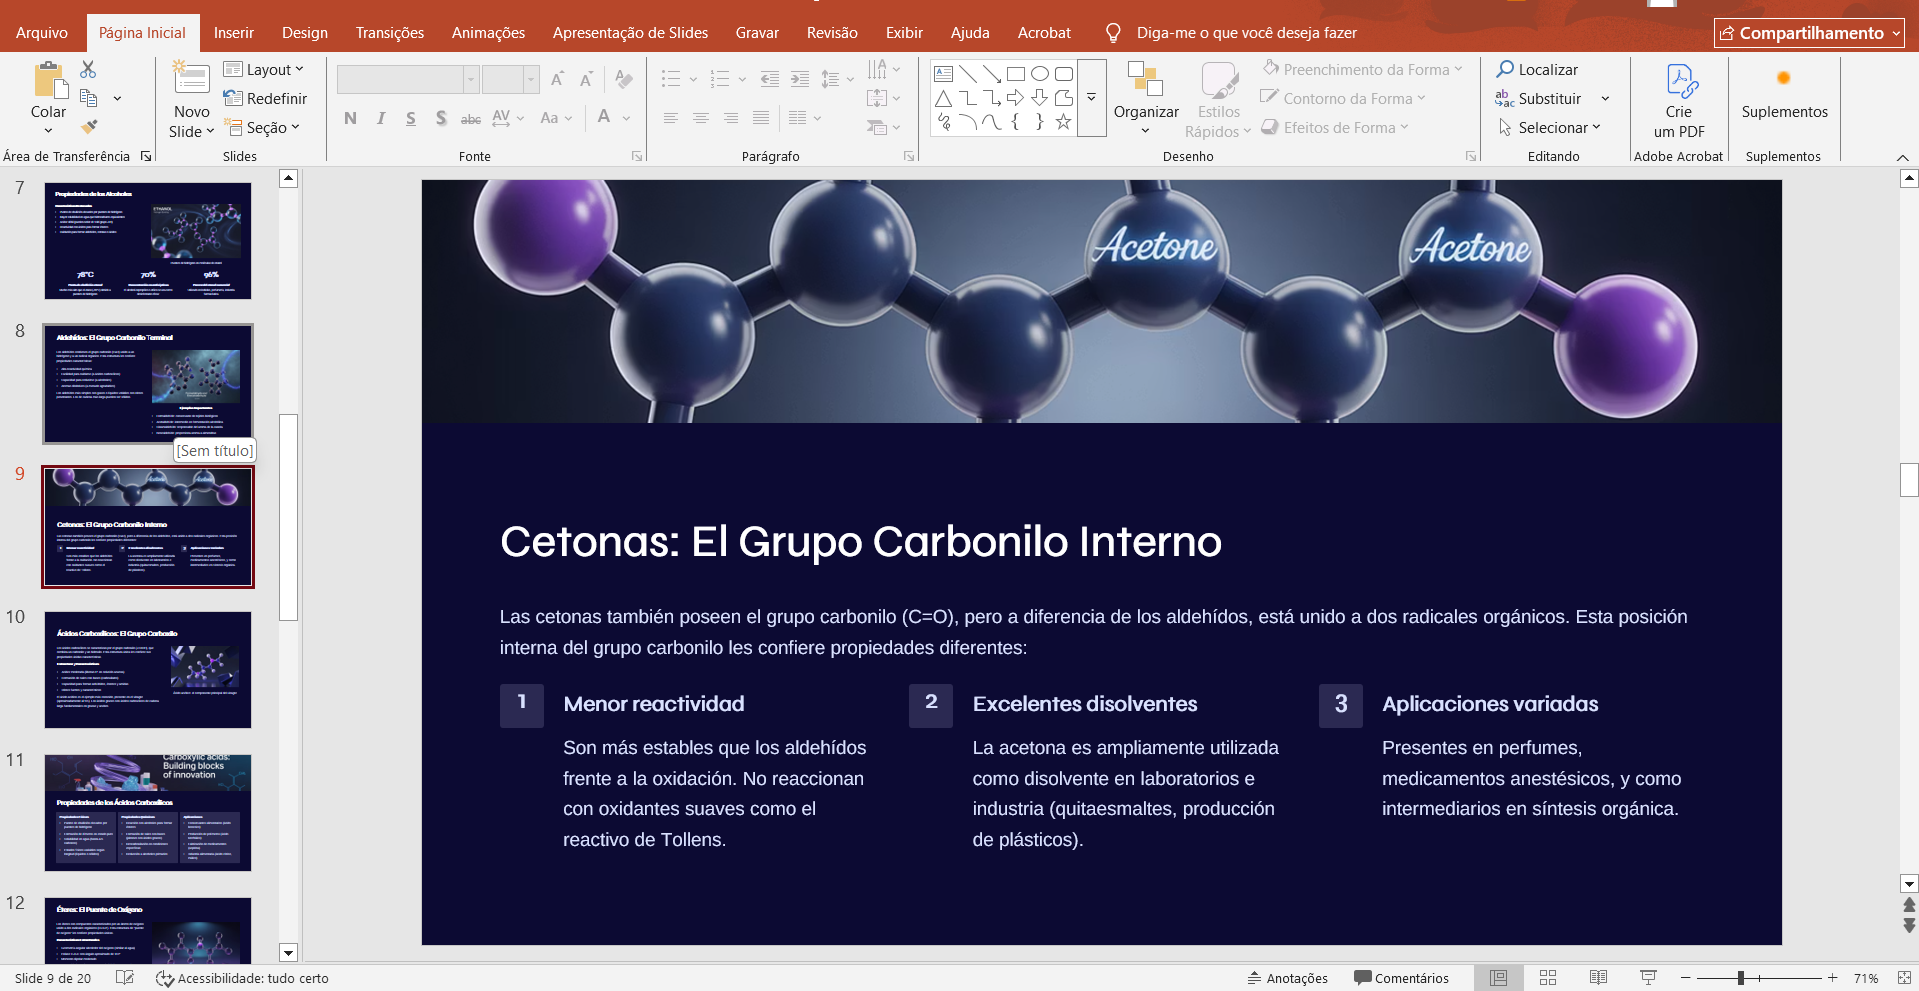Open the Layout dropdown
This screenshot has width=1919, height=991.
pyautogui.click(x=264, y=69)
